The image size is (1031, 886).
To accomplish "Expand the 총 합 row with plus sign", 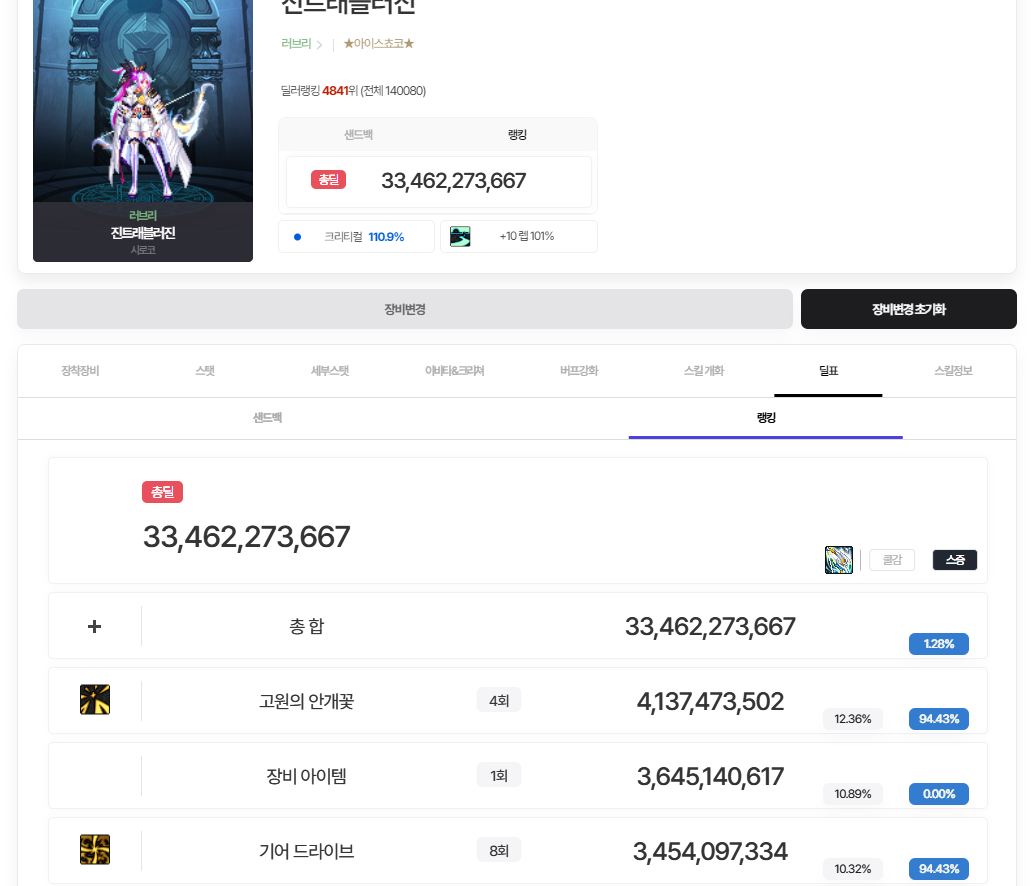I will 95,626.
